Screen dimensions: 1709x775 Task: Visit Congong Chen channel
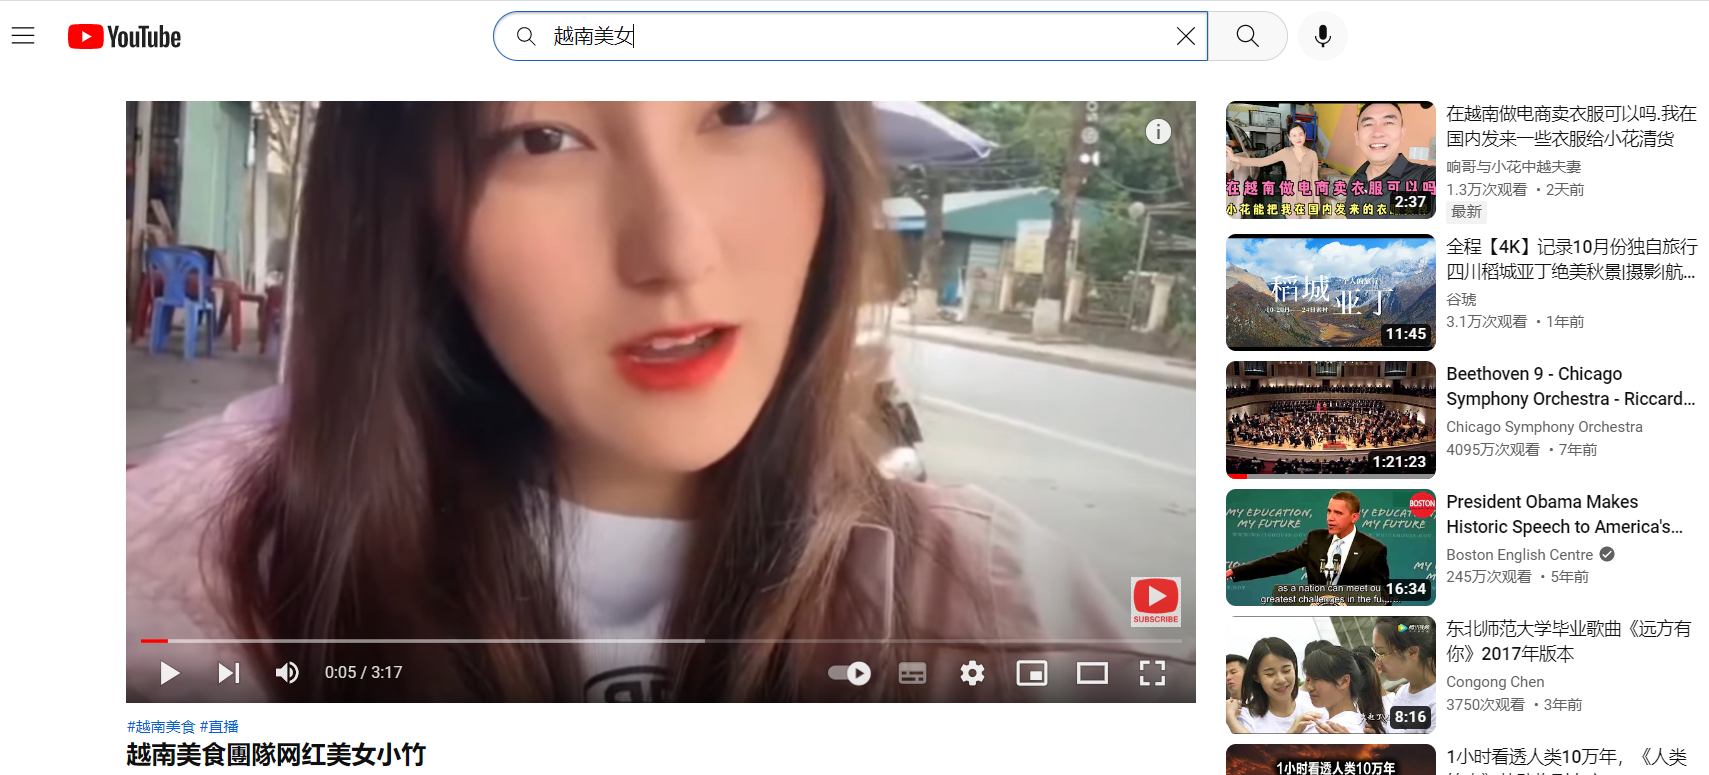point(1495,682)
